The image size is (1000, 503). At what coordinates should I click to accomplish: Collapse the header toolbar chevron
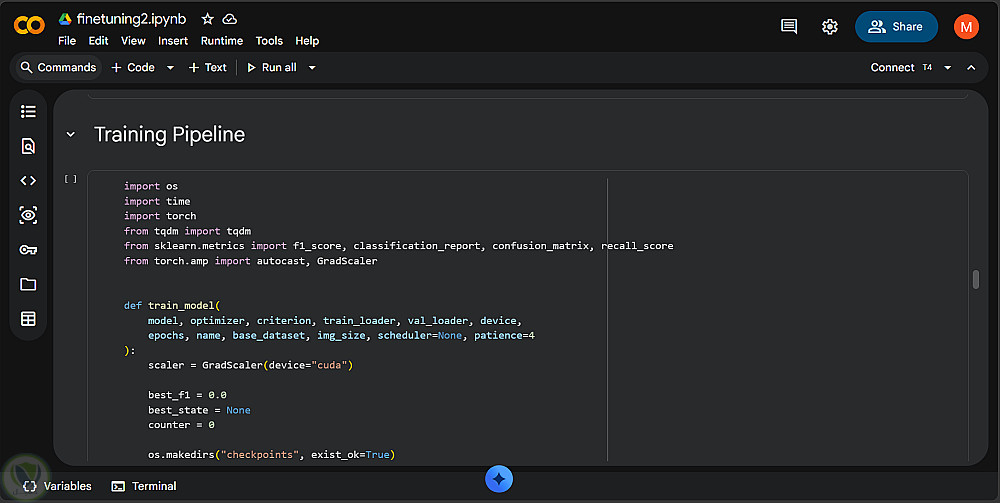tap(971, 68)
